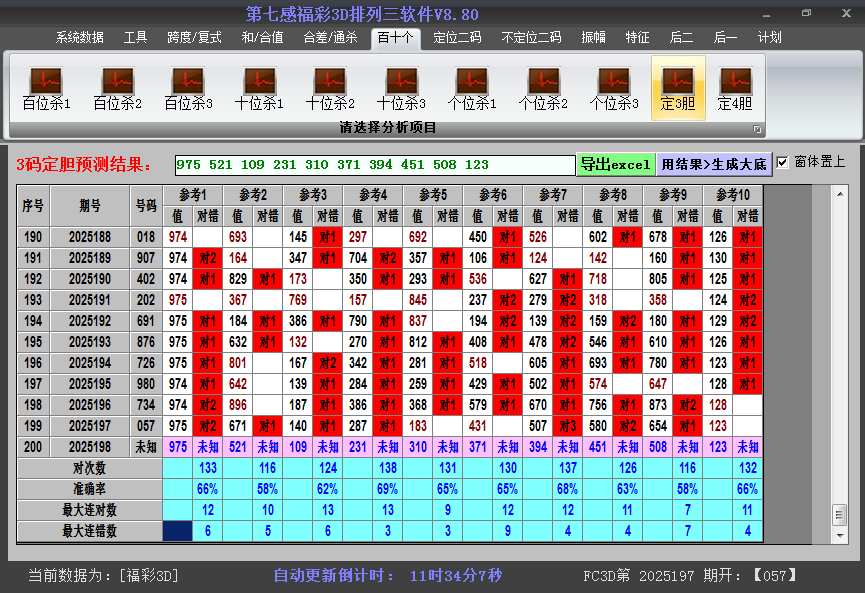This screenshot has width=865, height=593.
Task: Select the 百位杀2 analysis icon
Action: click(118, 88)
